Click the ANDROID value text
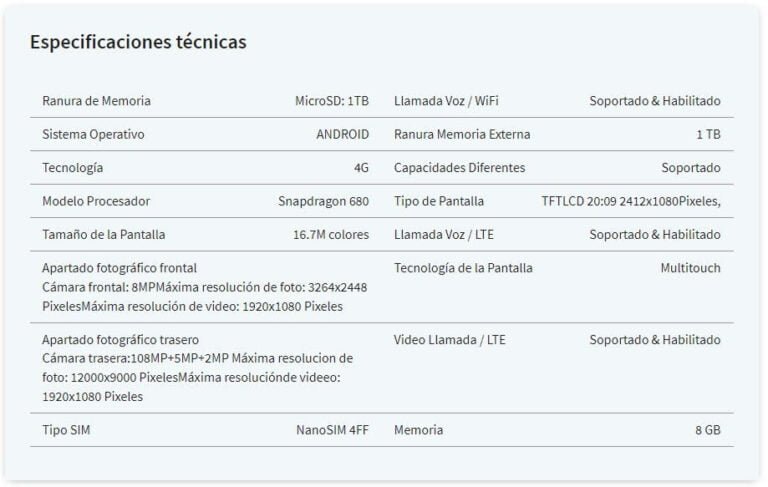768x487 pixels. pos(342,134)
